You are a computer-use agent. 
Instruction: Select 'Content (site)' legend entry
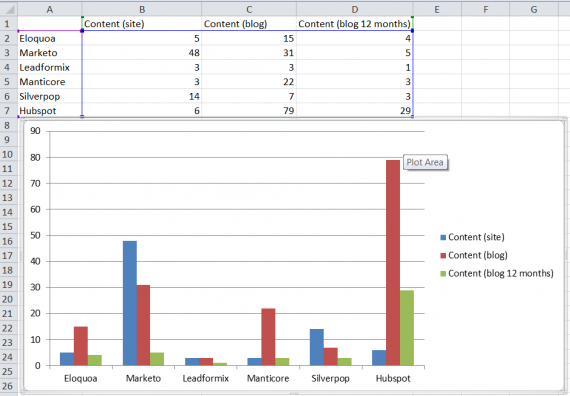pyautogui.click(x=472, y=237)
